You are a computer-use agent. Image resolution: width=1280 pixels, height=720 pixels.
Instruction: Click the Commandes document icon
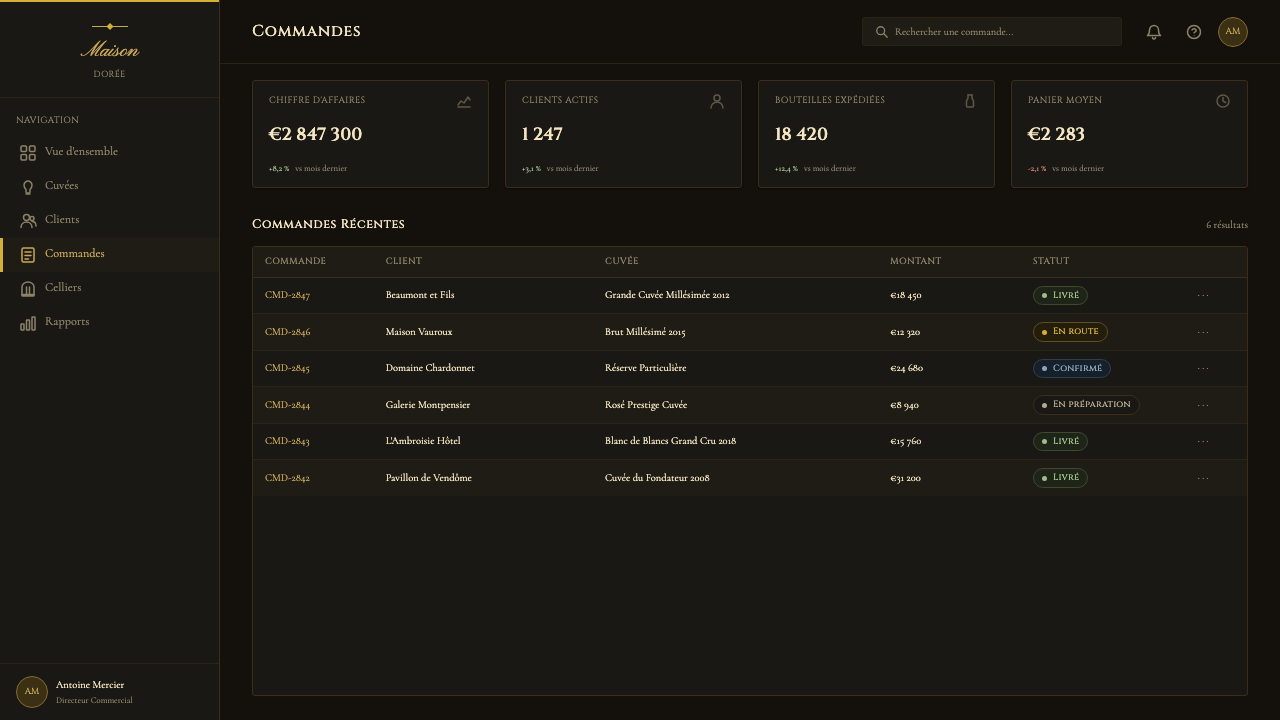coord(28,255)
